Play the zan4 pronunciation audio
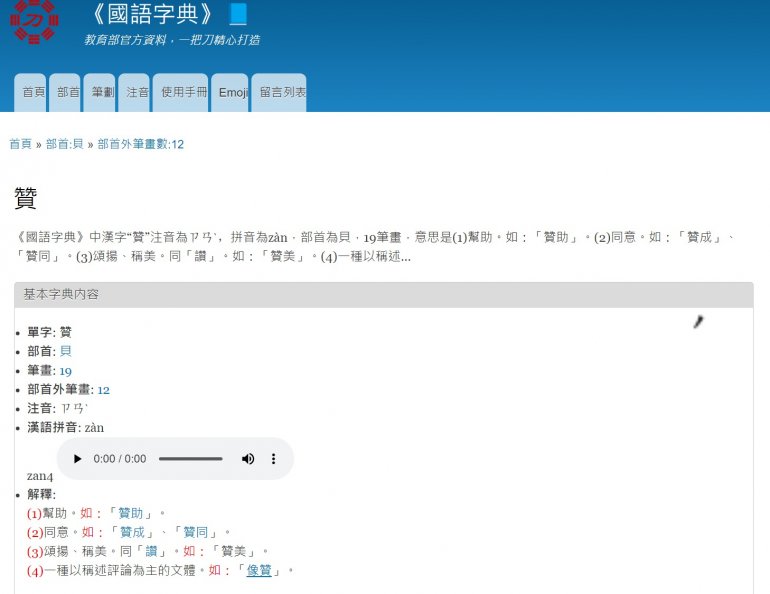Screen dimensions: 770x594 [x=77, y=459]
